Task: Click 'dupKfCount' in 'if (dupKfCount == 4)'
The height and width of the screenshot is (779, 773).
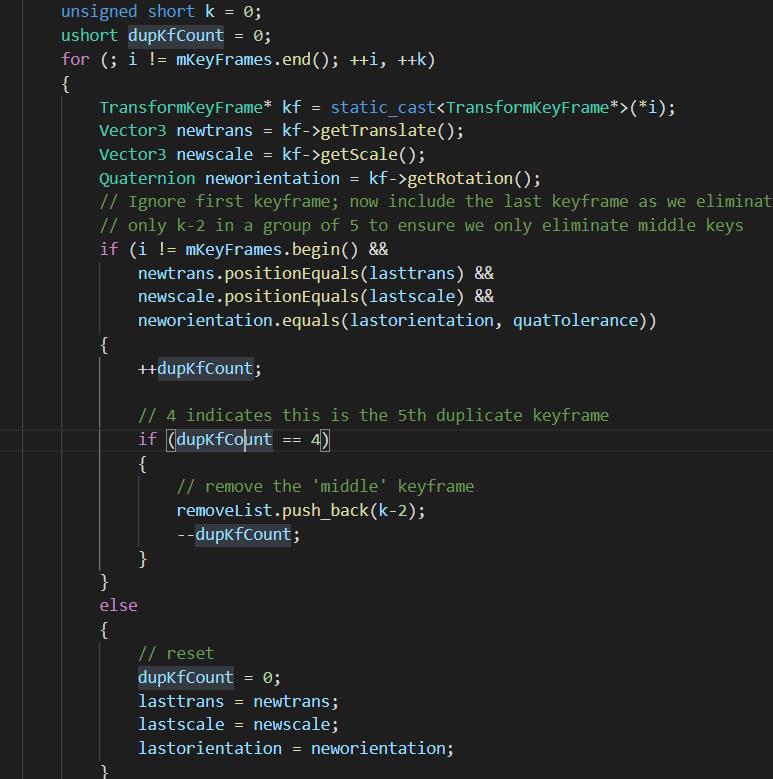Action: tap(224, 440)
